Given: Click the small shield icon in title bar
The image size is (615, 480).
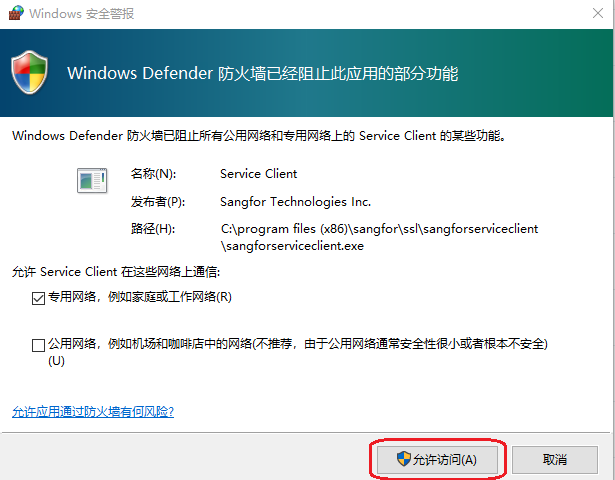Looking at the screenshot, I should 14,14.
